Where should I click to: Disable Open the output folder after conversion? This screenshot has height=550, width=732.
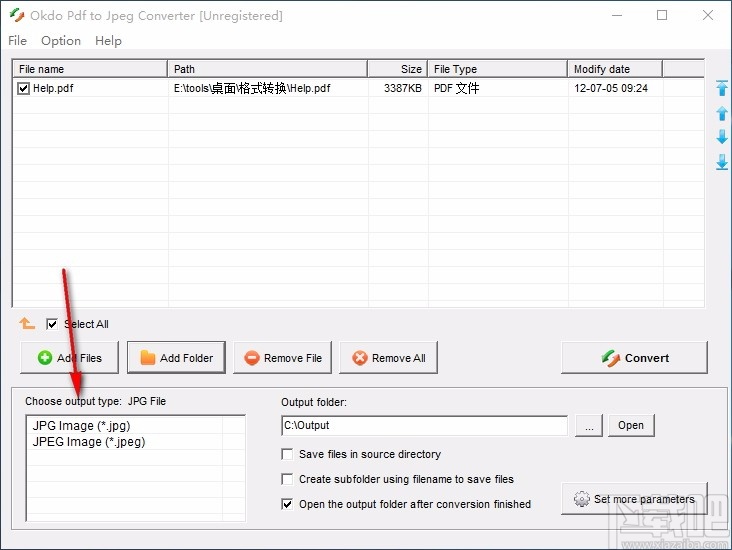pos(287,504)
